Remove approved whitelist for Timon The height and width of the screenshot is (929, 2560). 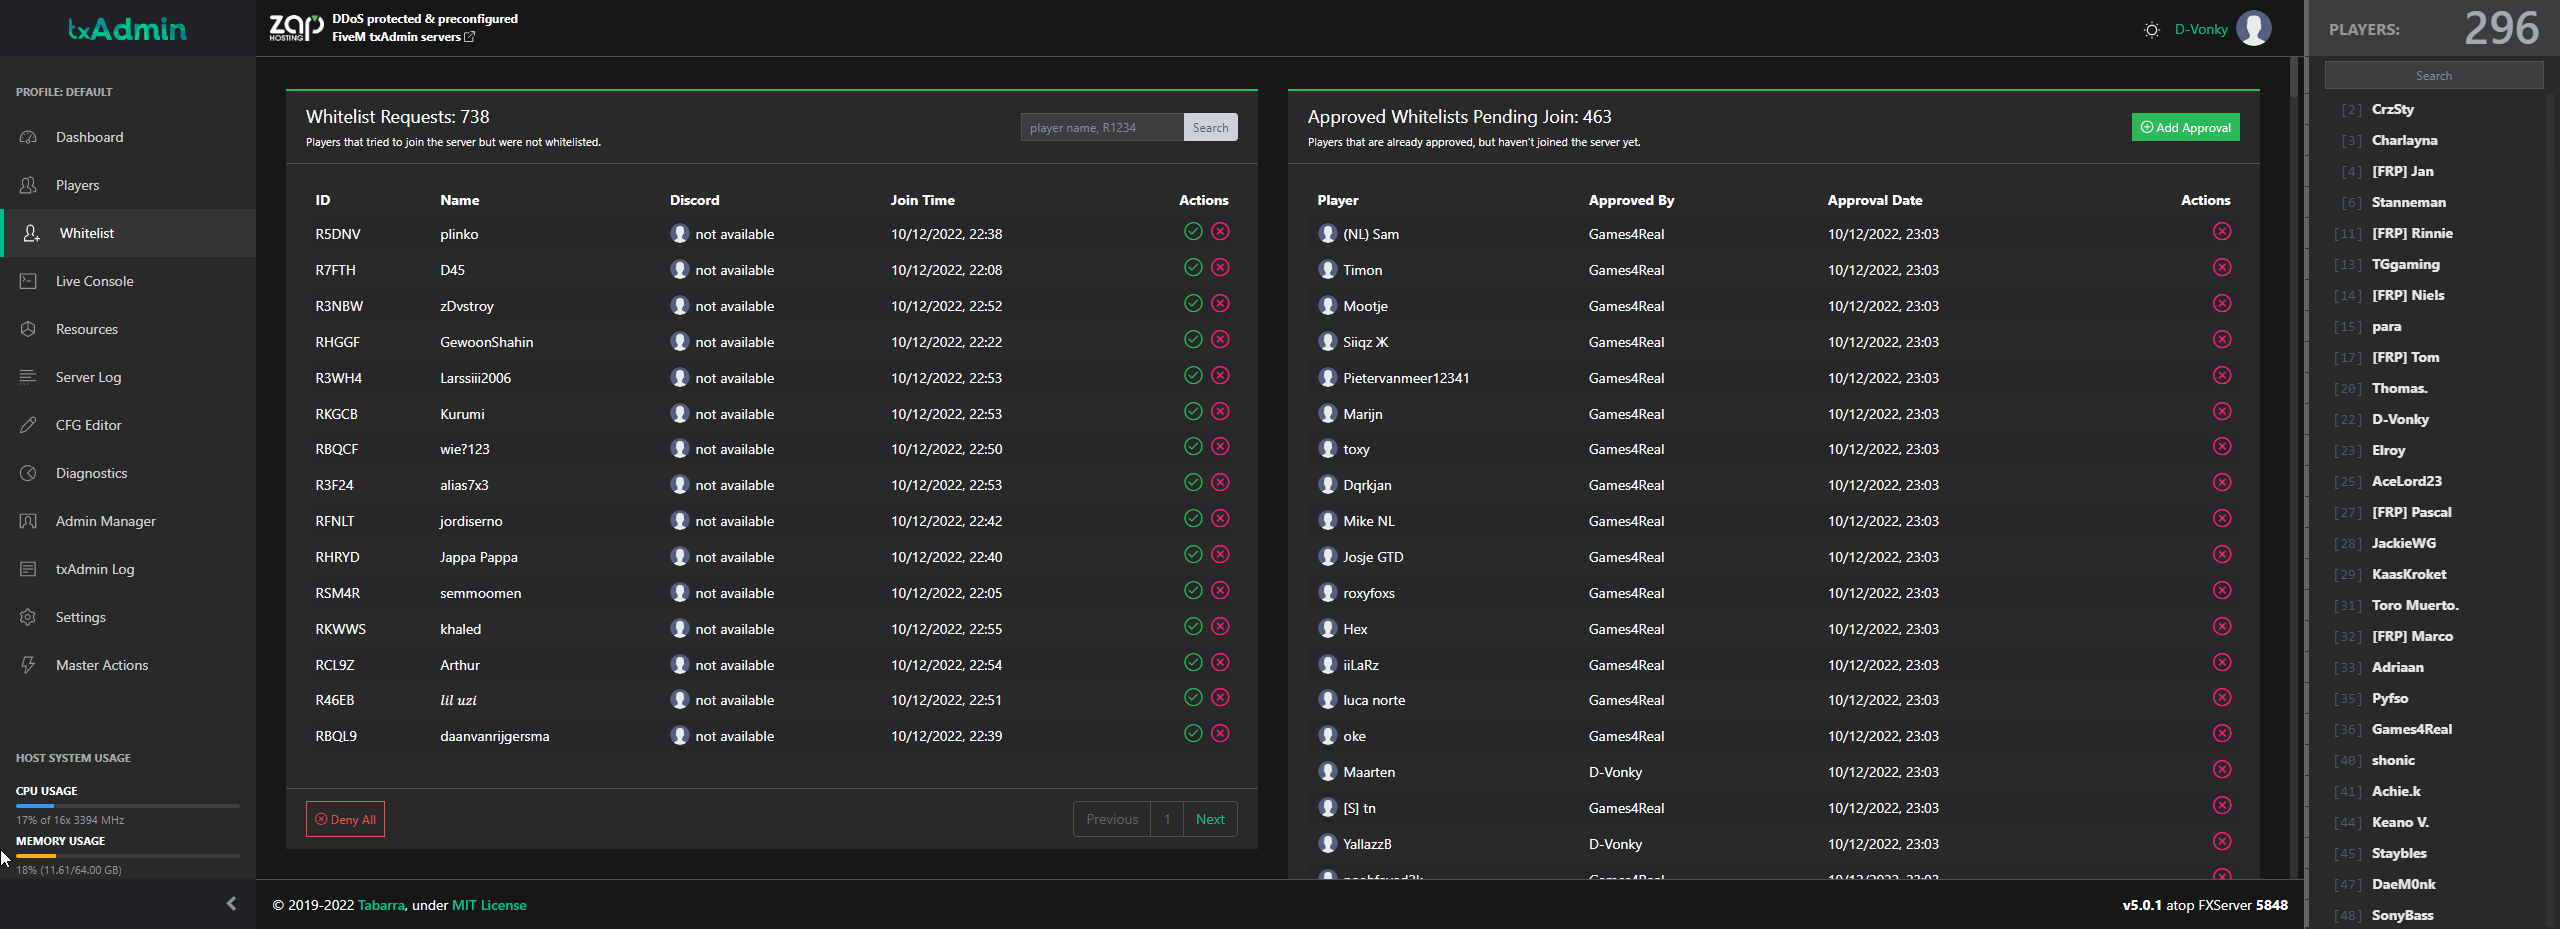tap(2221, 268)
